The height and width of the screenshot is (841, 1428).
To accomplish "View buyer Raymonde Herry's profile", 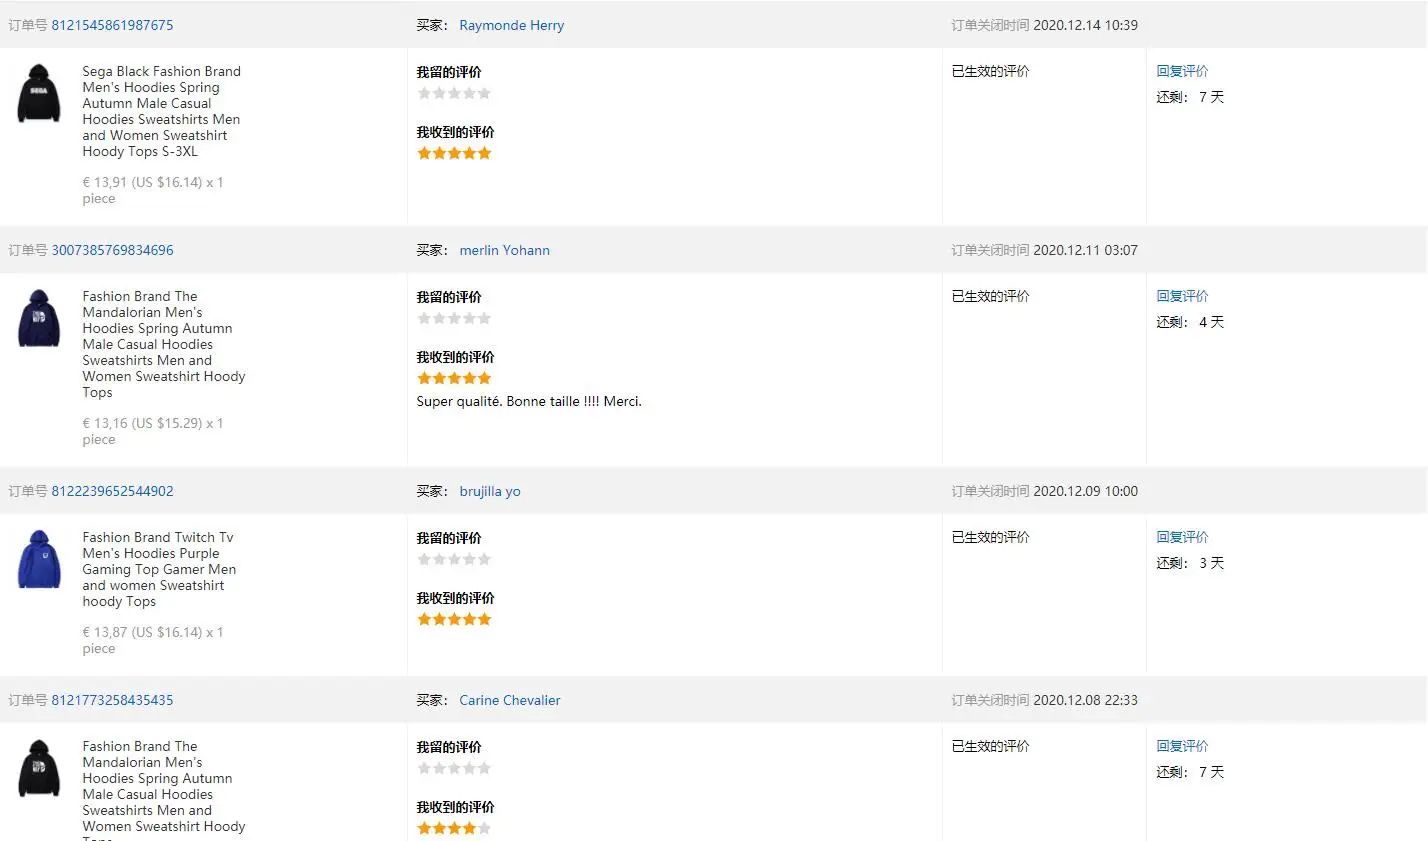I will coord(511,25).
